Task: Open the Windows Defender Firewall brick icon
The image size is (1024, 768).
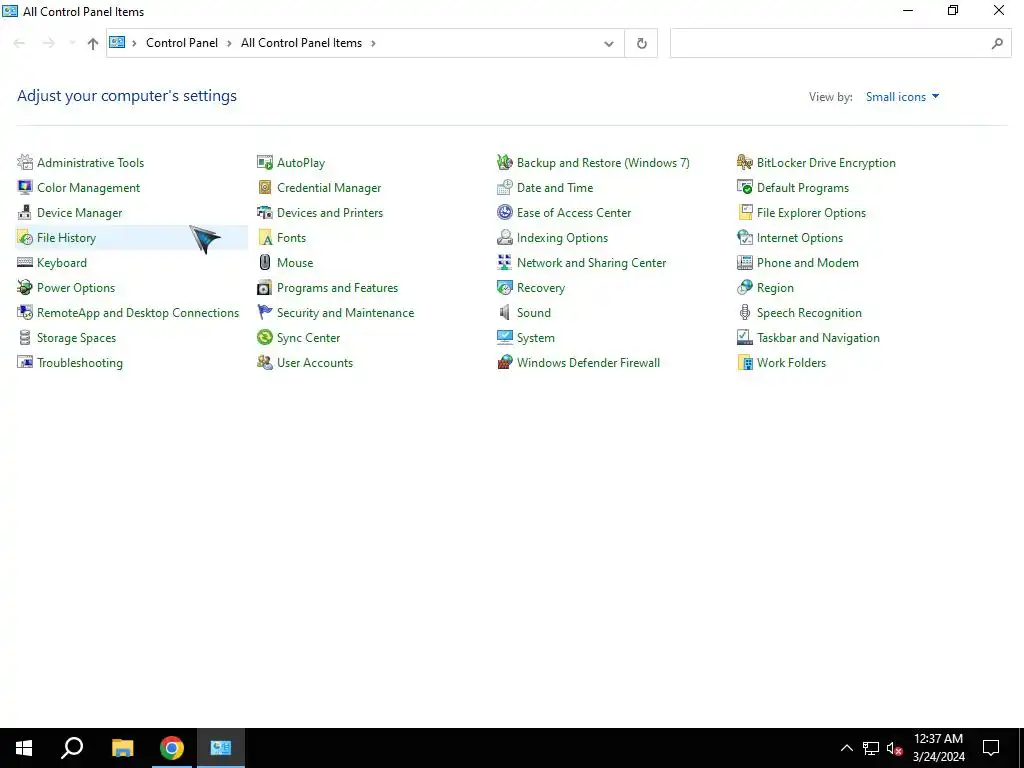Action: coord(505,362)
